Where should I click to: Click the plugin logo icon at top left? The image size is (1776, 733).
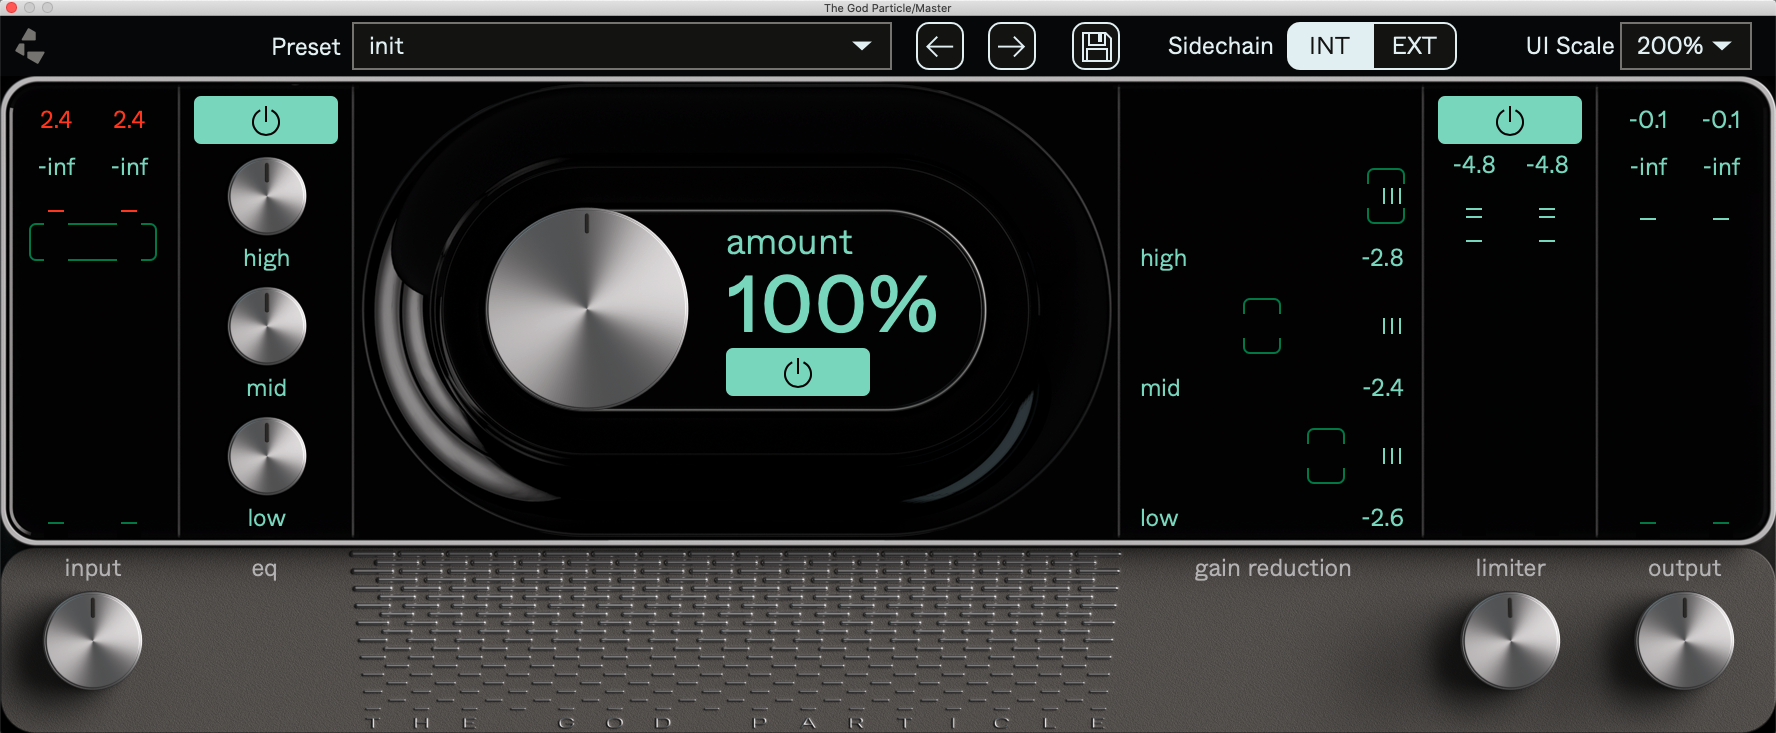click(x=30, y=46)
